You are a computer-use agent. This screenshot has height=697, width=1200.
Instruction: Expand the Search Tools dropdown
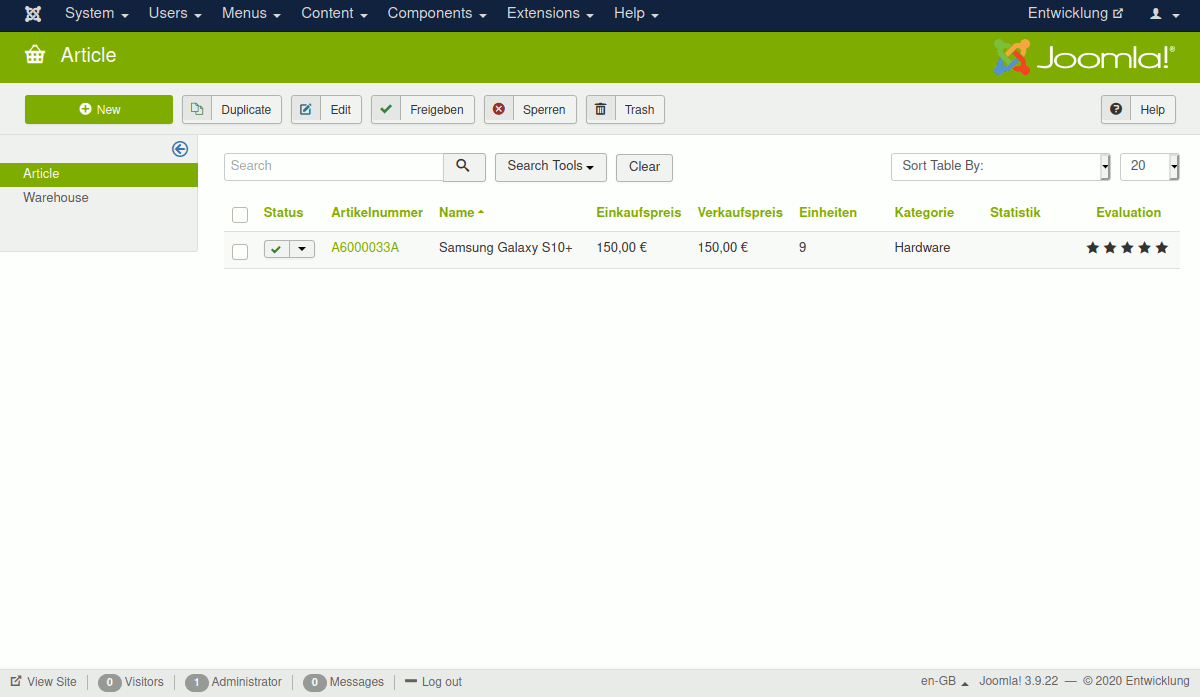click(551, 167)
